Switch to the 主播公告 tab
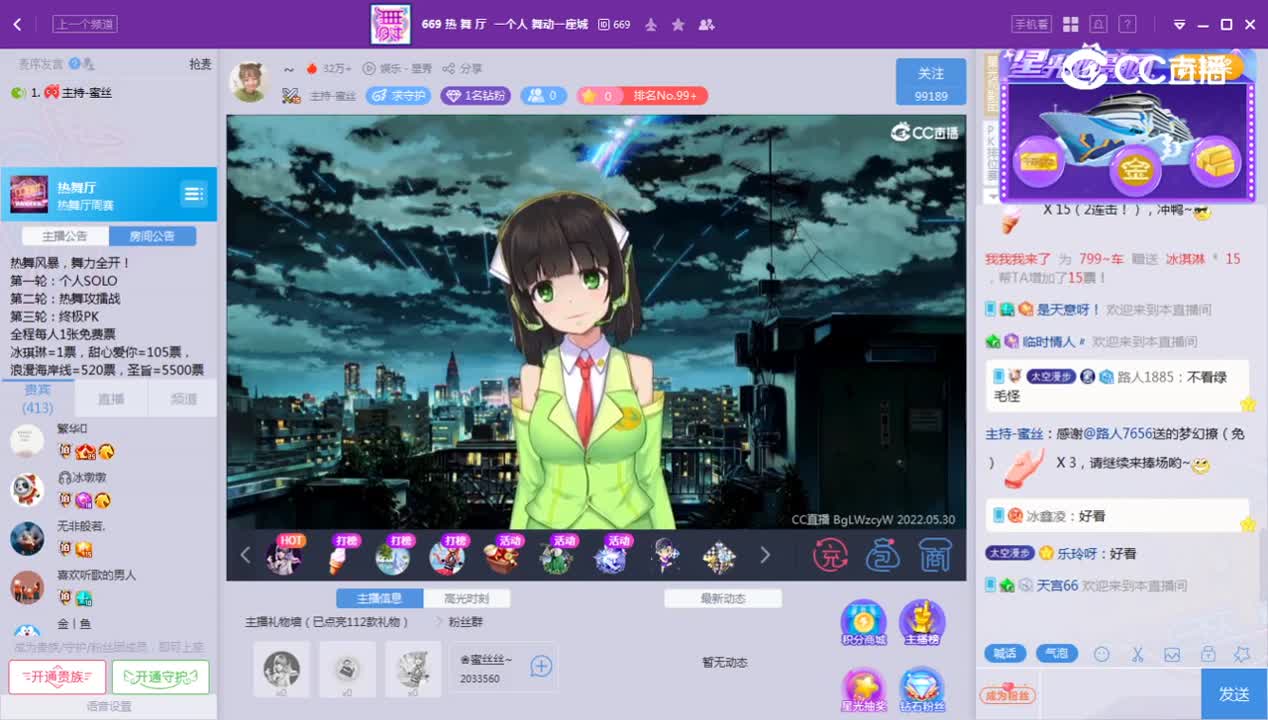This screenshot has height=720, width=1268. tap(64, 236)
